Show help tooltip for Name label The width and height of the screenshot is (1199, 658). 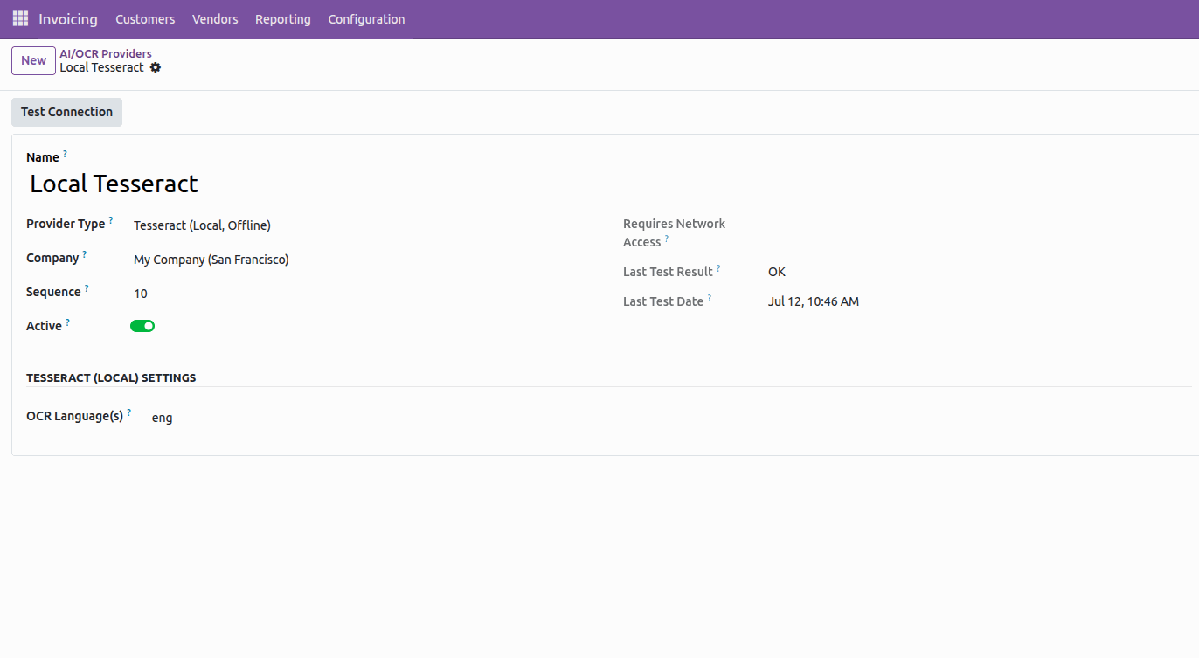coord(65,154)
